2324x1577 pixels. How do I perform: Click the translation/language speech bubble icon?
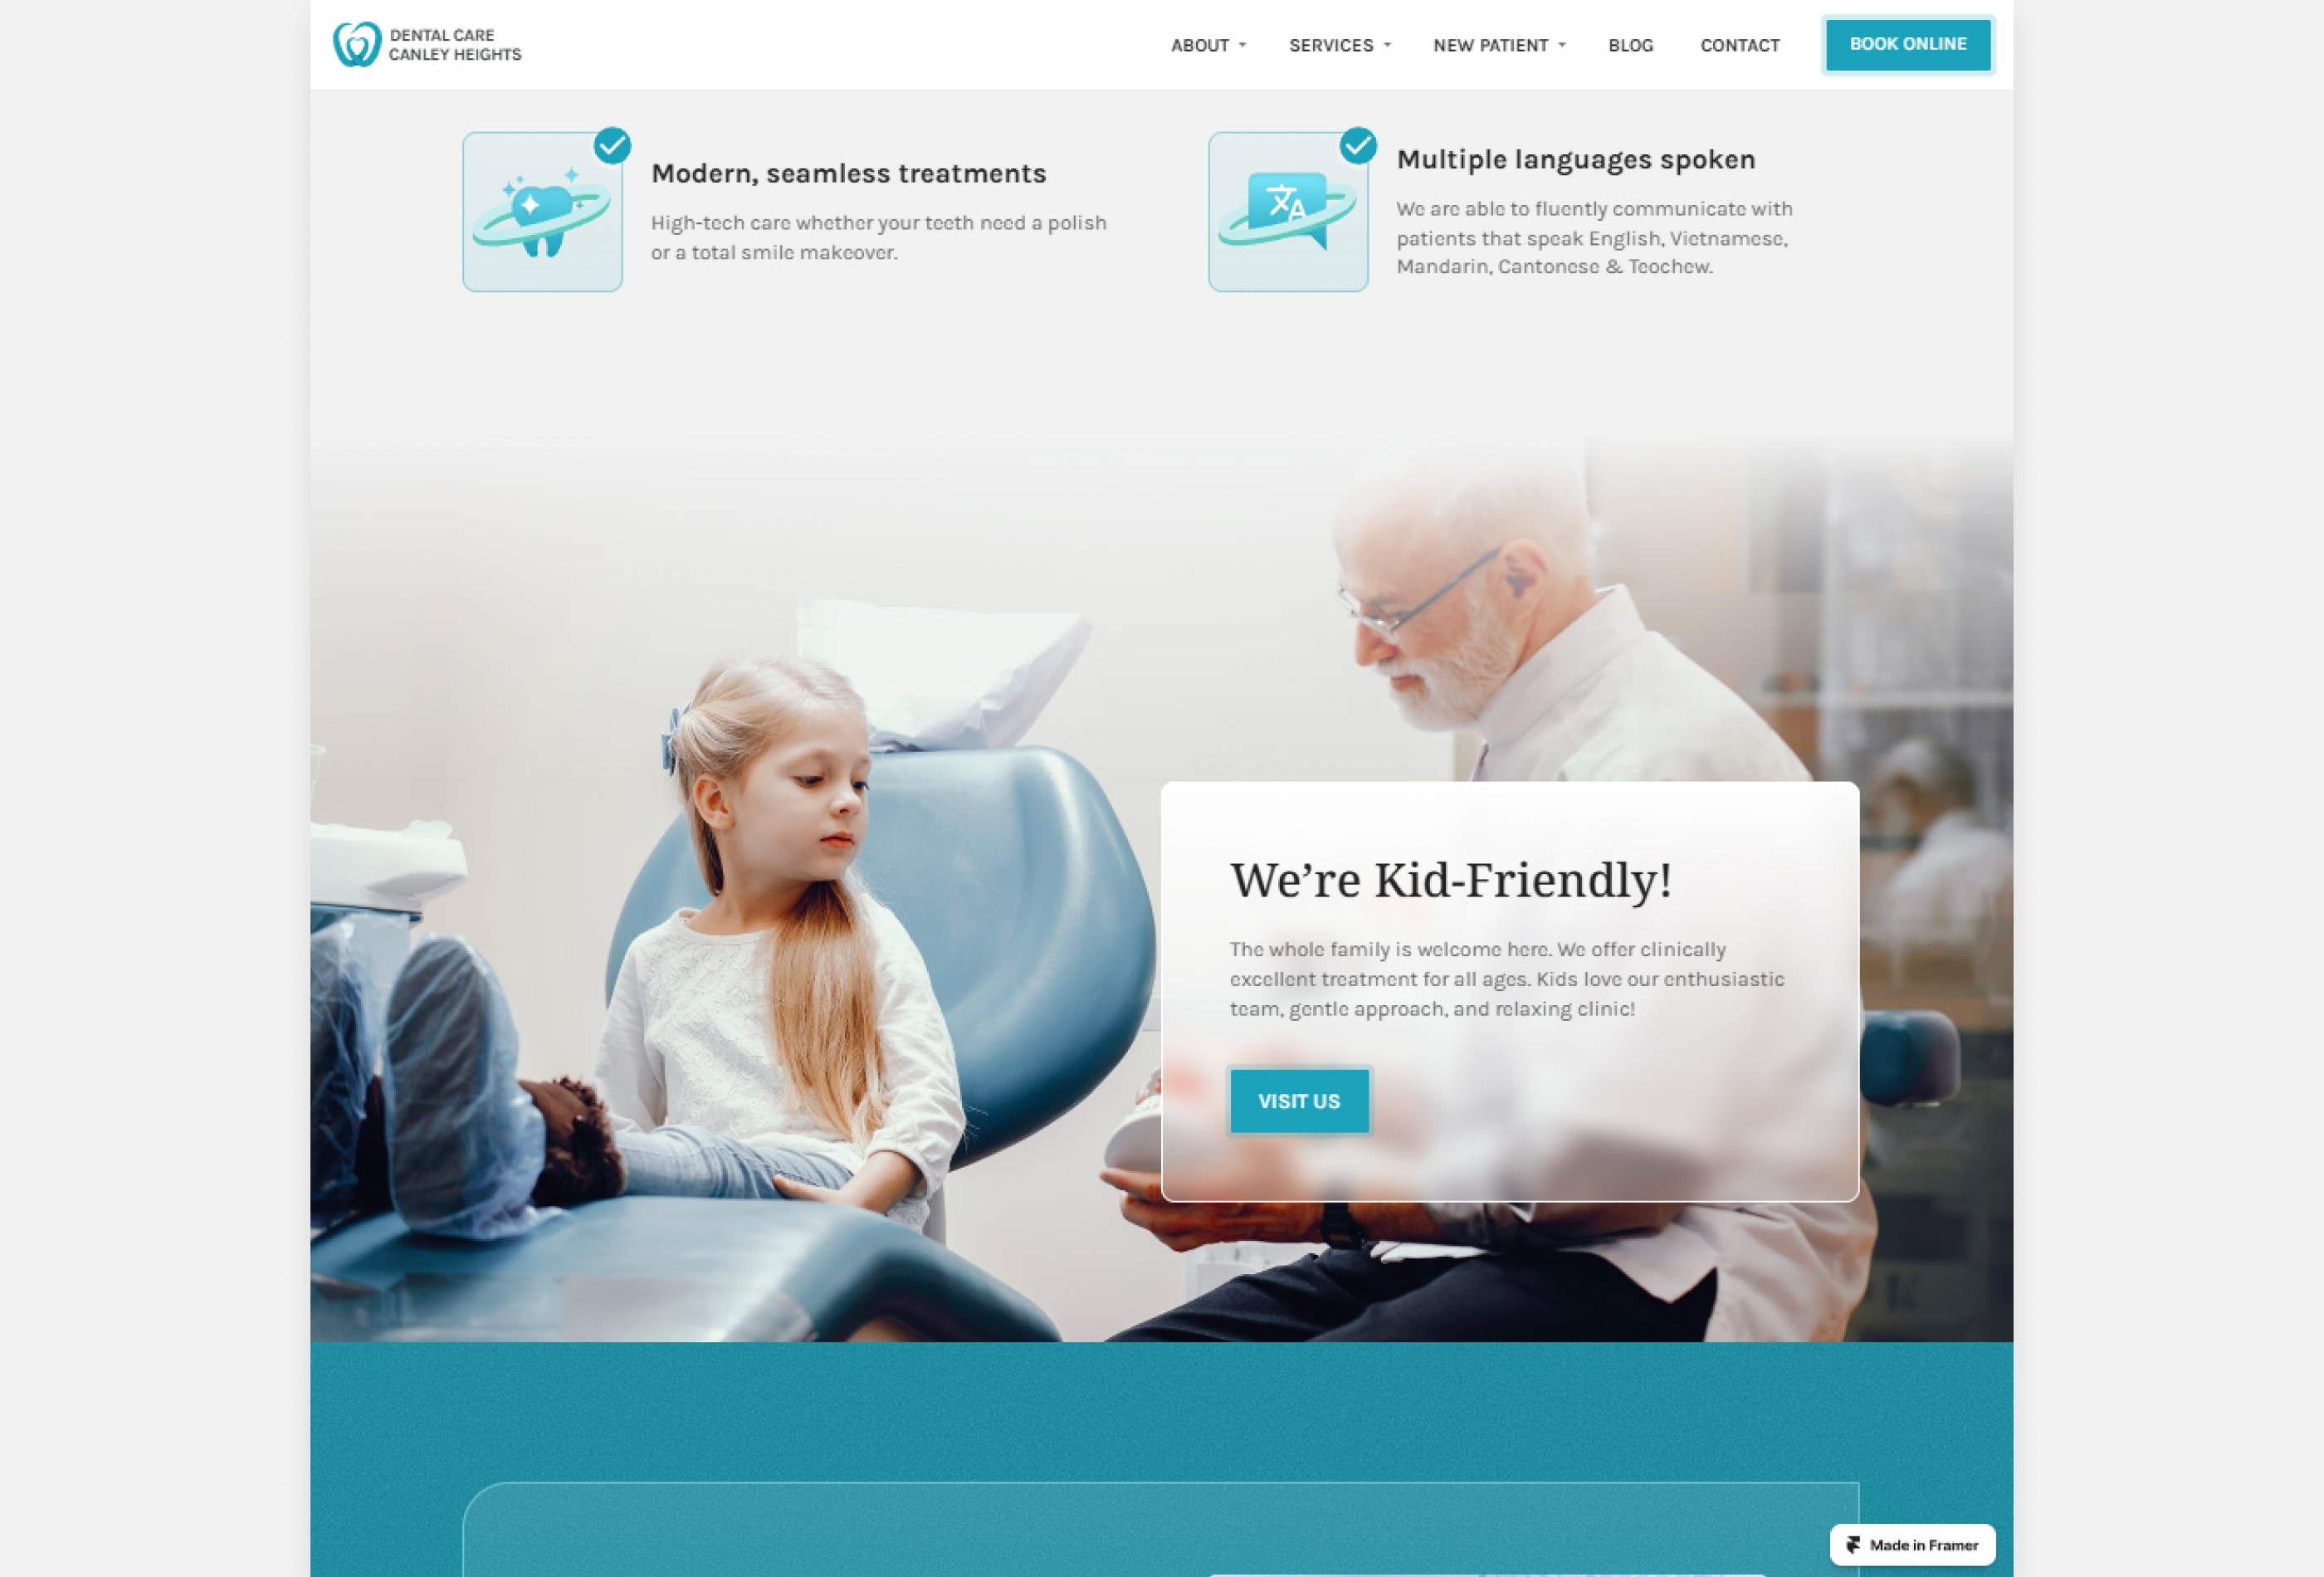click(x=1288, y=209)
